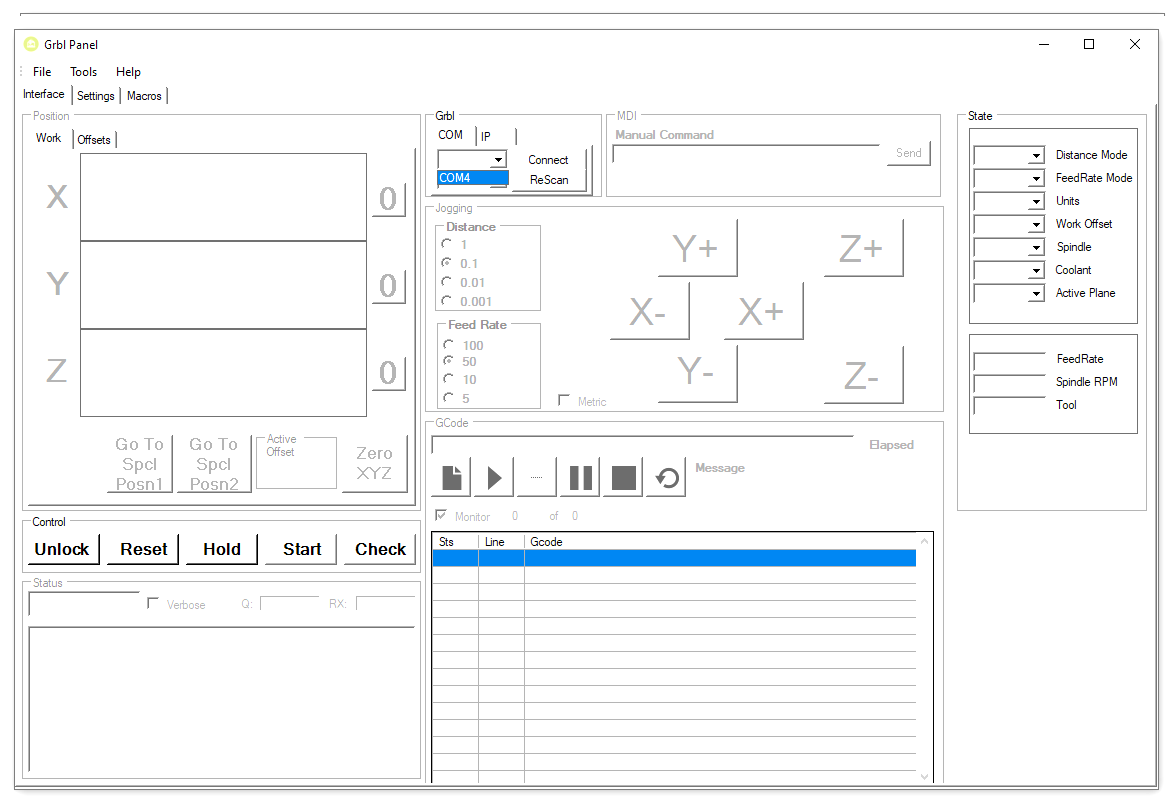Open the Tools menu
The image size is (1172, 804).
[x=84, y=72]
